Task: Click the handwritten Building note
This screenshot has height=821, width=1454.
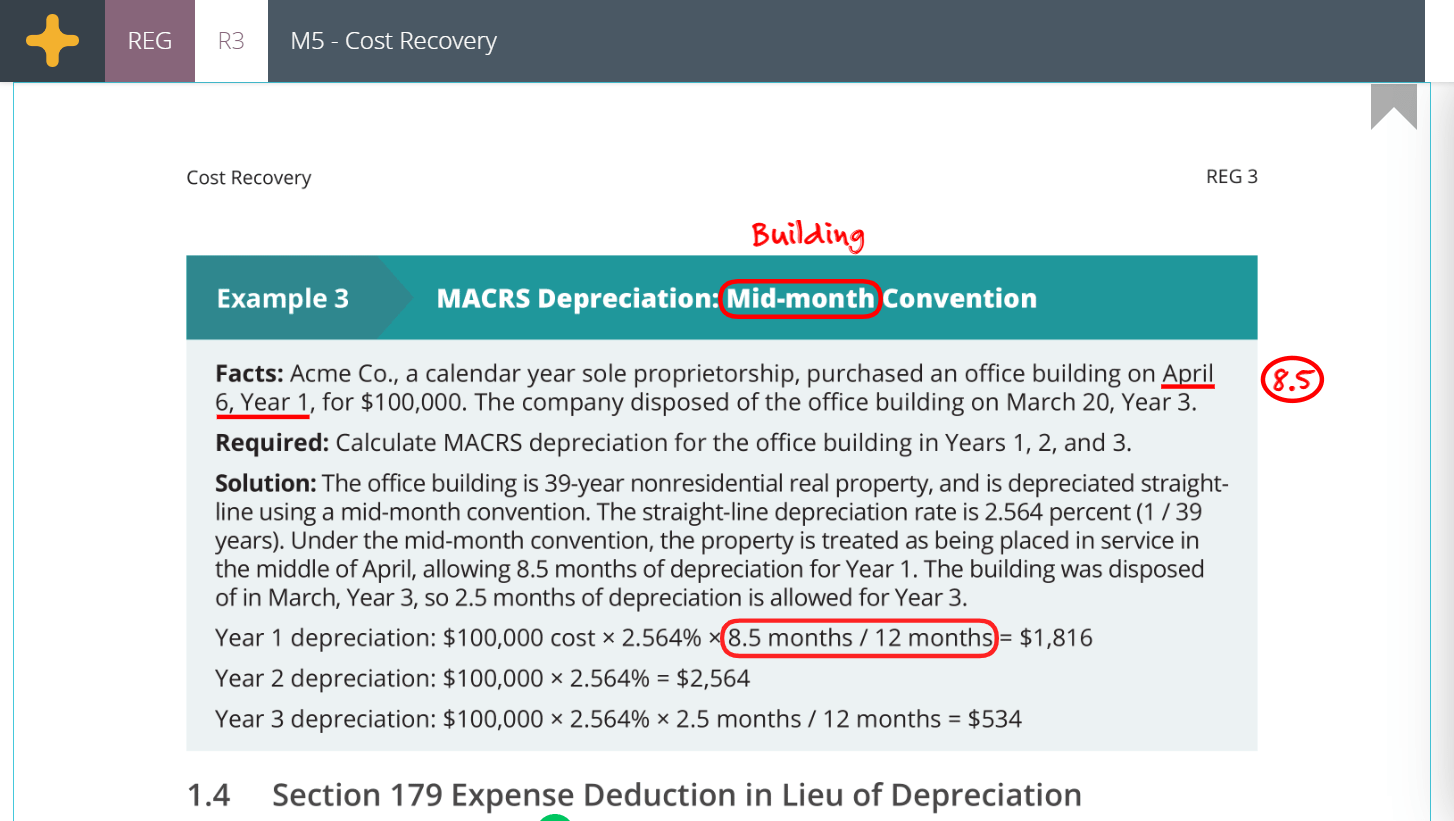Action: point(806,236)
